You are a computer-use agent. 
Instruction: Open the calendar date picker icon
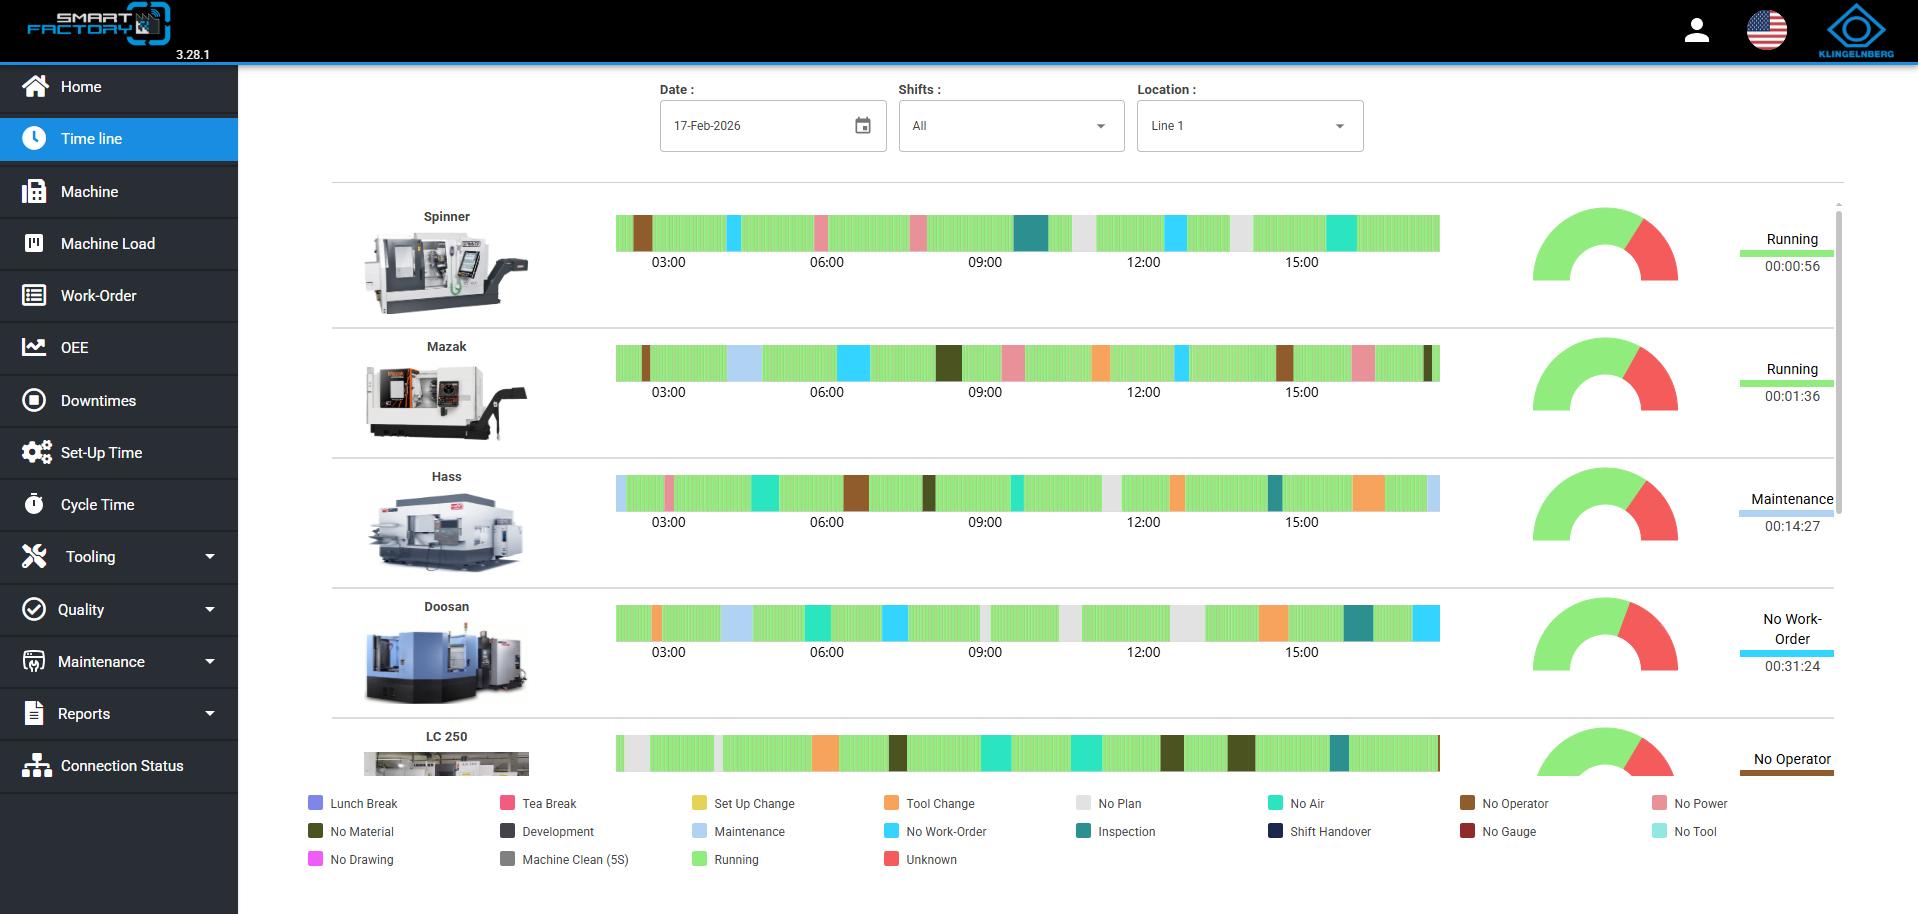[863, 126]
